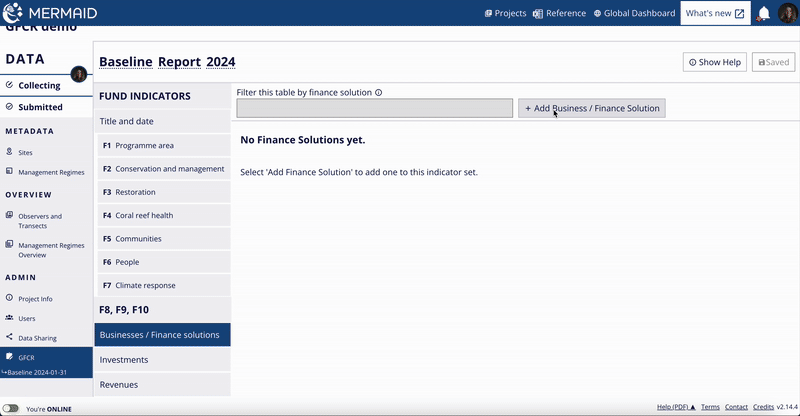Image resolution: width=800 pixels, height=416 pixels.
Task: Click the Saved button
Action: pyautogui.click(x=773, y=62)
